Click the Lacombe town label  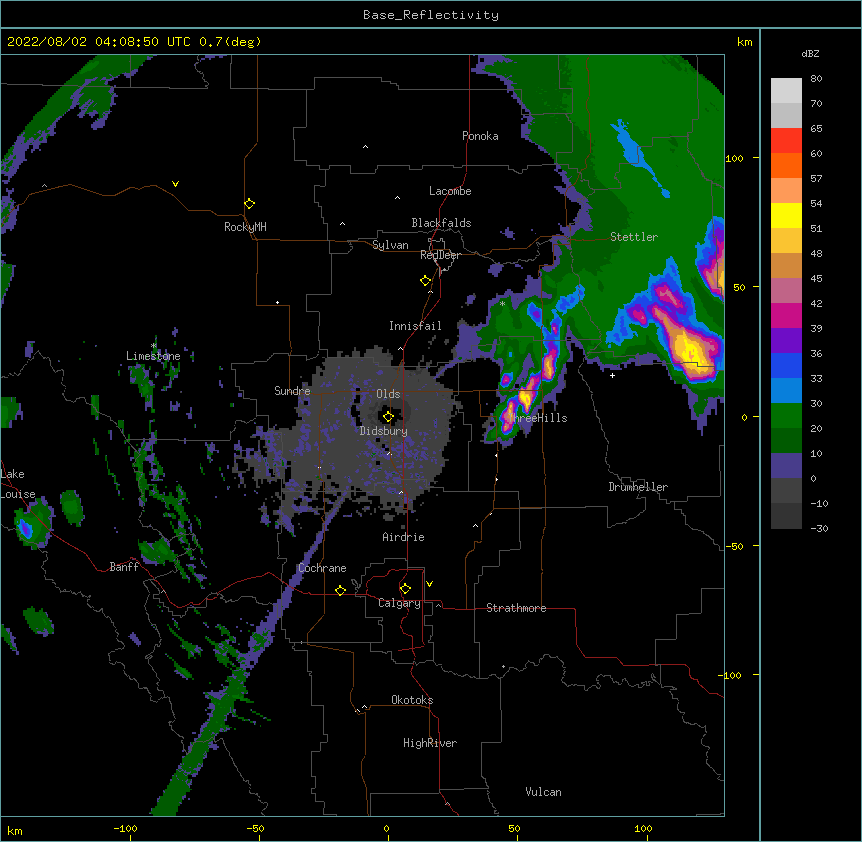[x=450, y=191]
